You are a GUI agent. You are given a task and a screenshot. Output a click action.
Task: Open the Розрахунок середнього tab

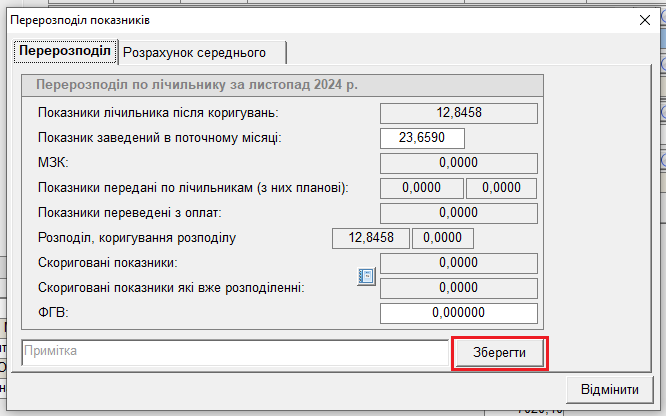(201, 52)
